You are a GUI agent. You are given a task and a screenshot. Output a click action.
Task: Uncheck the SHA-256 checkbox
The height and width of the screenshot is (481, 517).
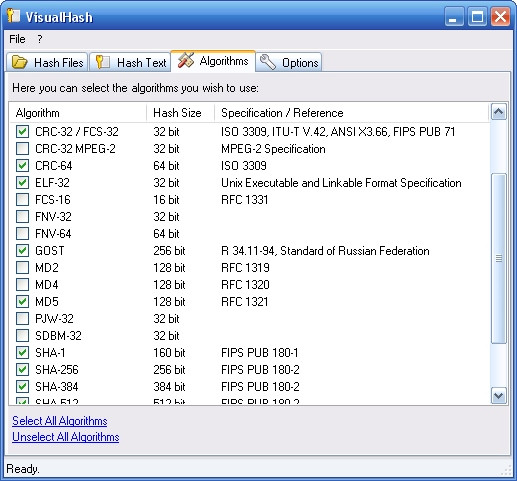[x=22, y=370]
